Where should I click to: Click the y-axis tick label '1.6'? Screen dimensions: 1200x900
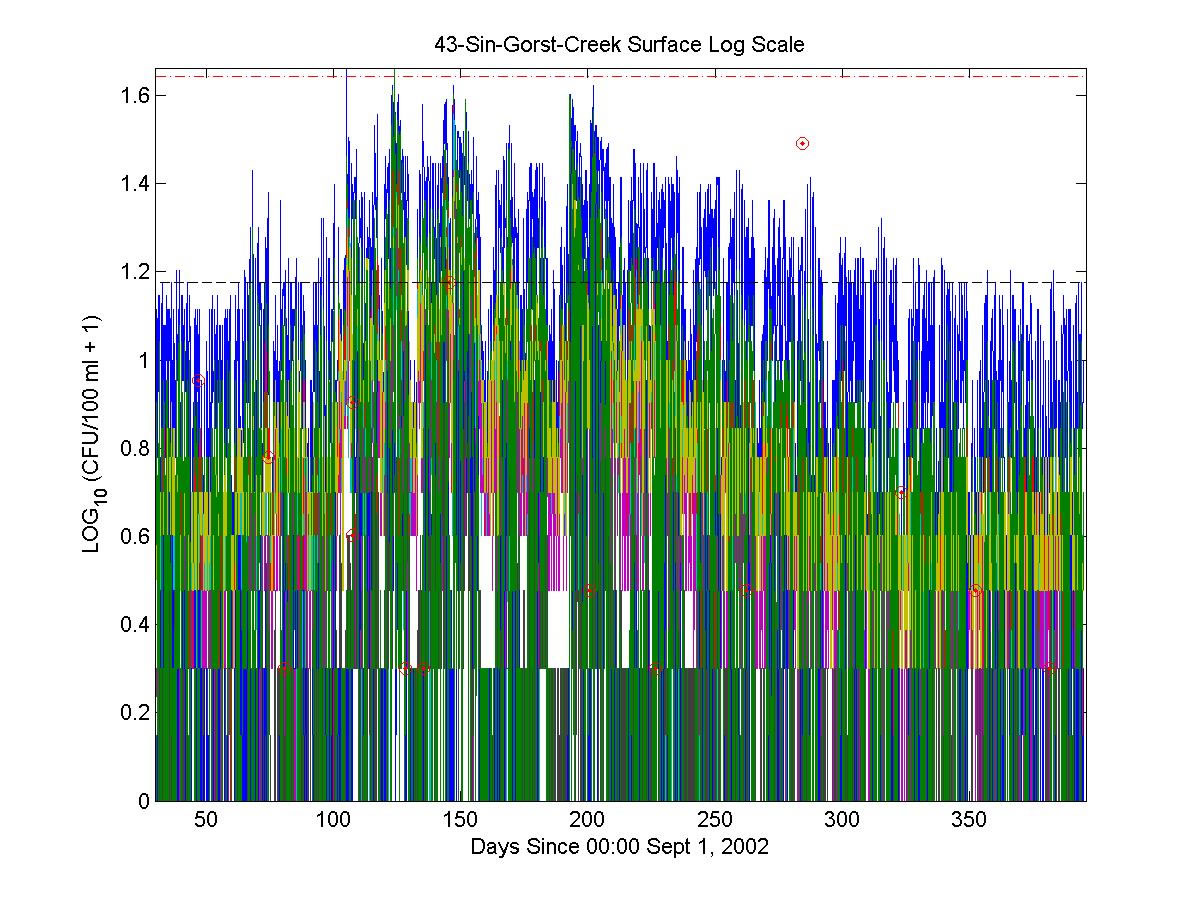[x=133, y=95]
